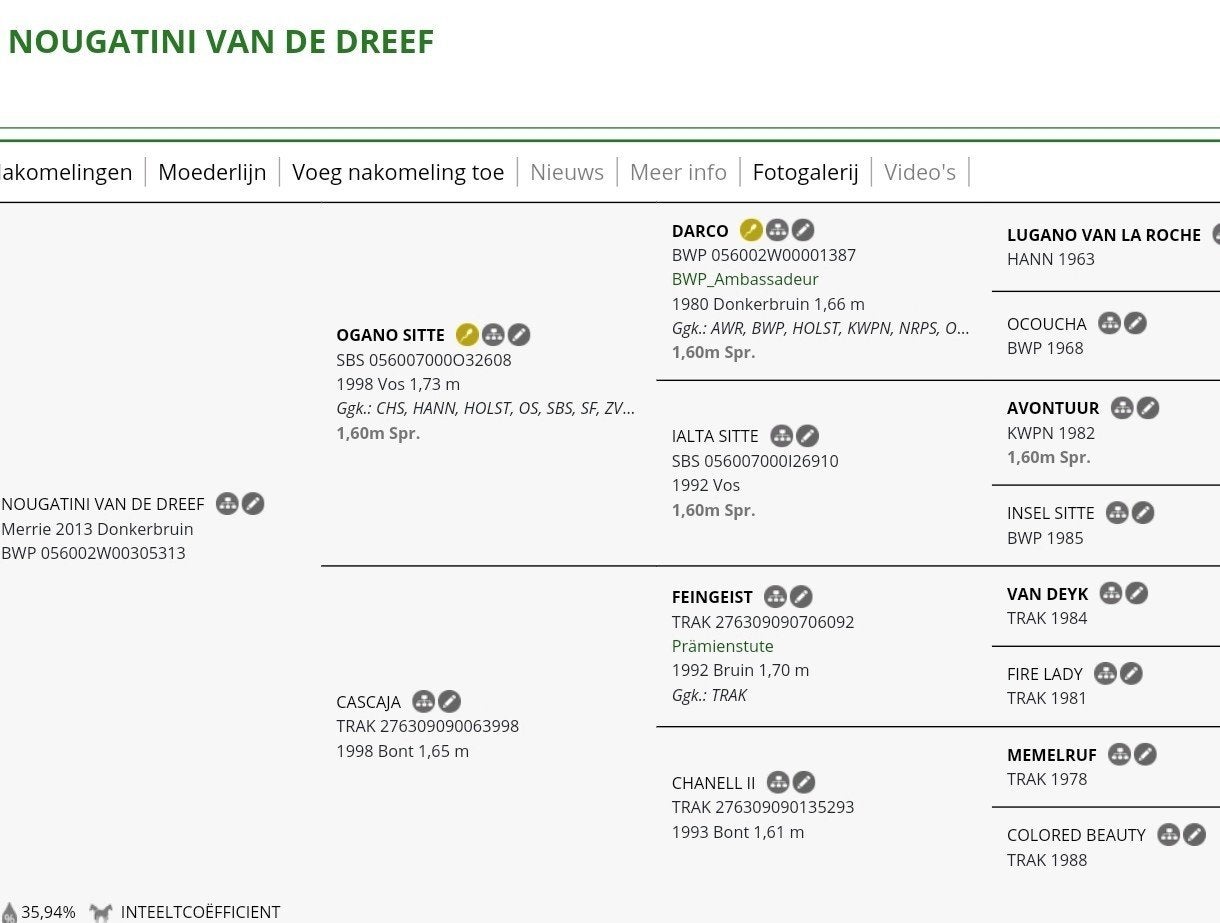Open the Moederlijn tab
The image size is (1220, 923).
[x=212, y=172]
